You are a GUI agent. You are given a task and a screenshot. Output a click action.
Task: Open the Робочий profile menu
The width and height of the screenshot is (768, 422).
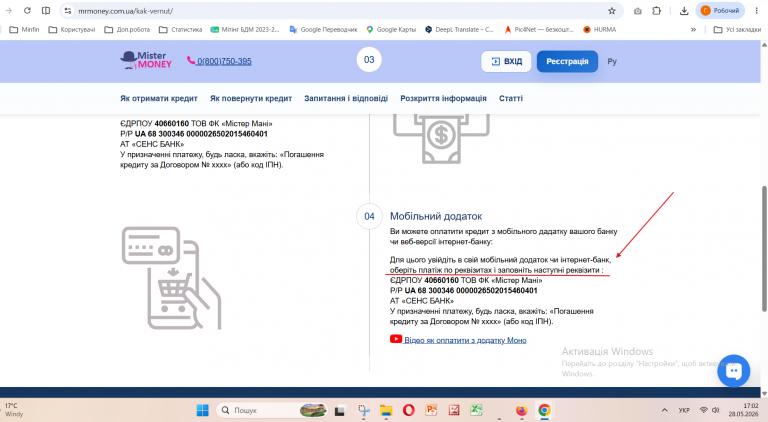720,11
